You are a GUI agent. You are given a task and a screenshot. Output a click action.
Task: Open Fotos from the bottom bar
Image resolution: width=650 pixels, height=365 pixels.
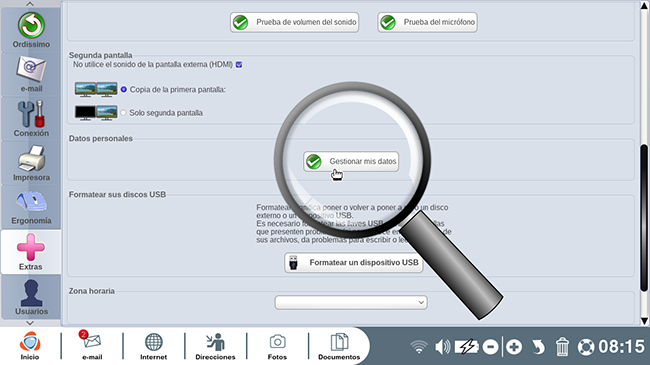[277, 346]
